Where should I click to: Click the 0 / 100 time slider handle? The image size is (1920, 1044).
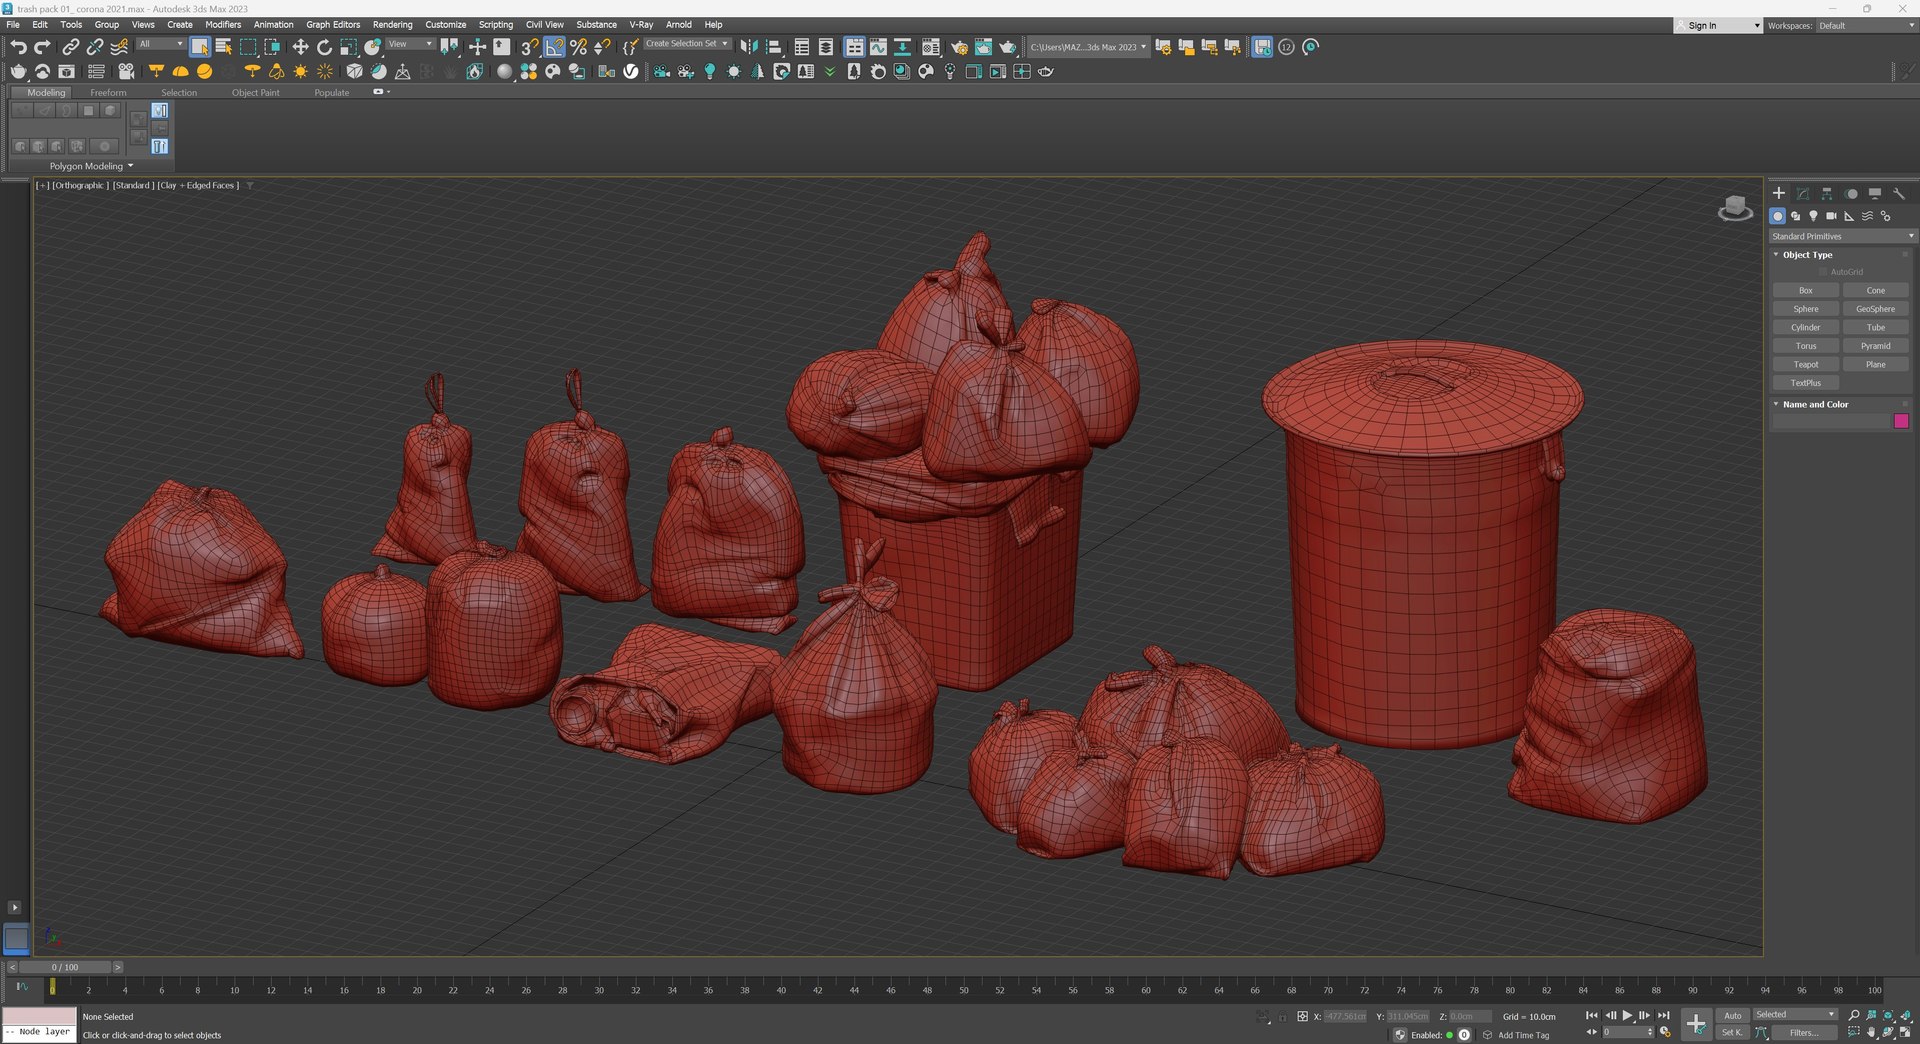click(x=65, y=967)
